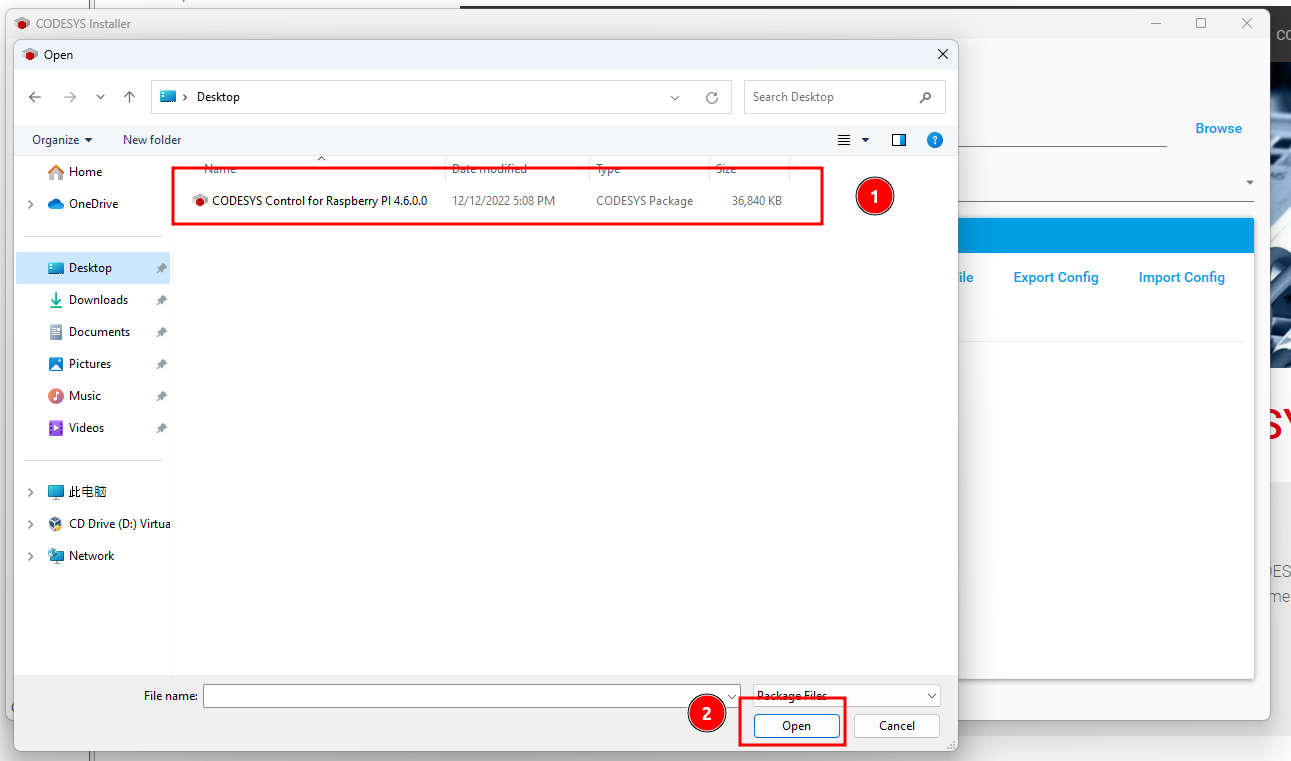Go up one folder level
The width and height of the screenshot is (1291, 761).
[x=129, y=97]
